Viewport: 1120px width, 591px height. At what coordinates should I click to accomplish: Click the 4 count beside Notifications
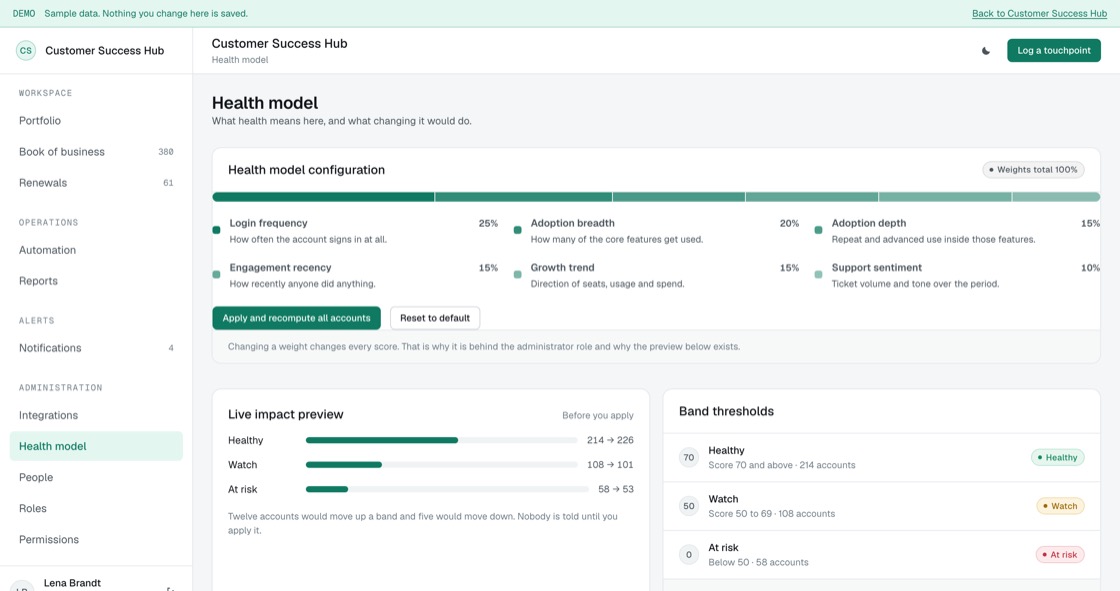click(171, 348)
